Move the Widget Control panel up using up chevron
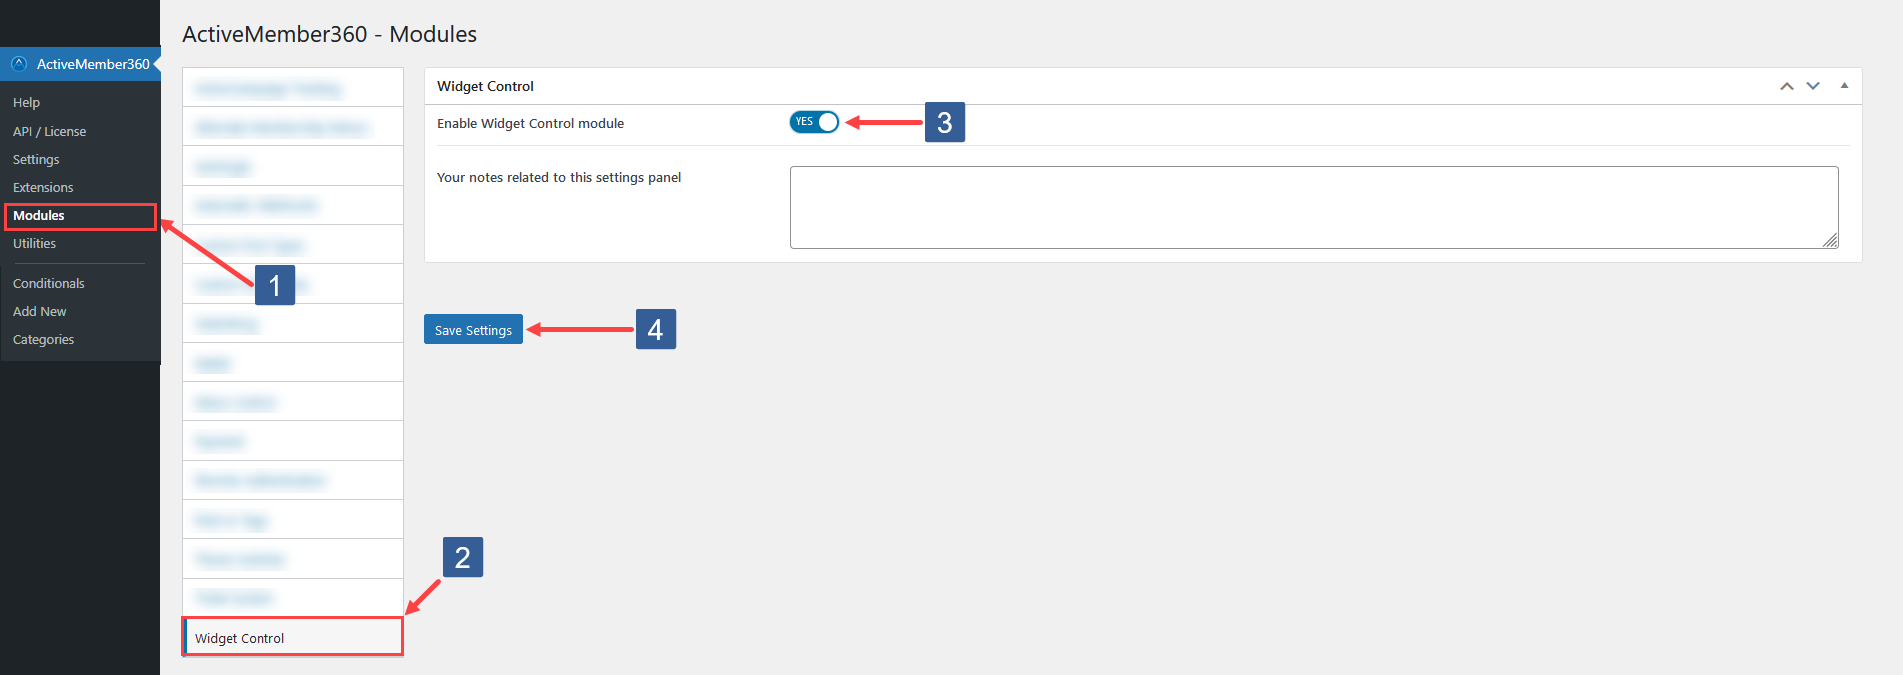 pyautogui.click(x=1786, y=86)
